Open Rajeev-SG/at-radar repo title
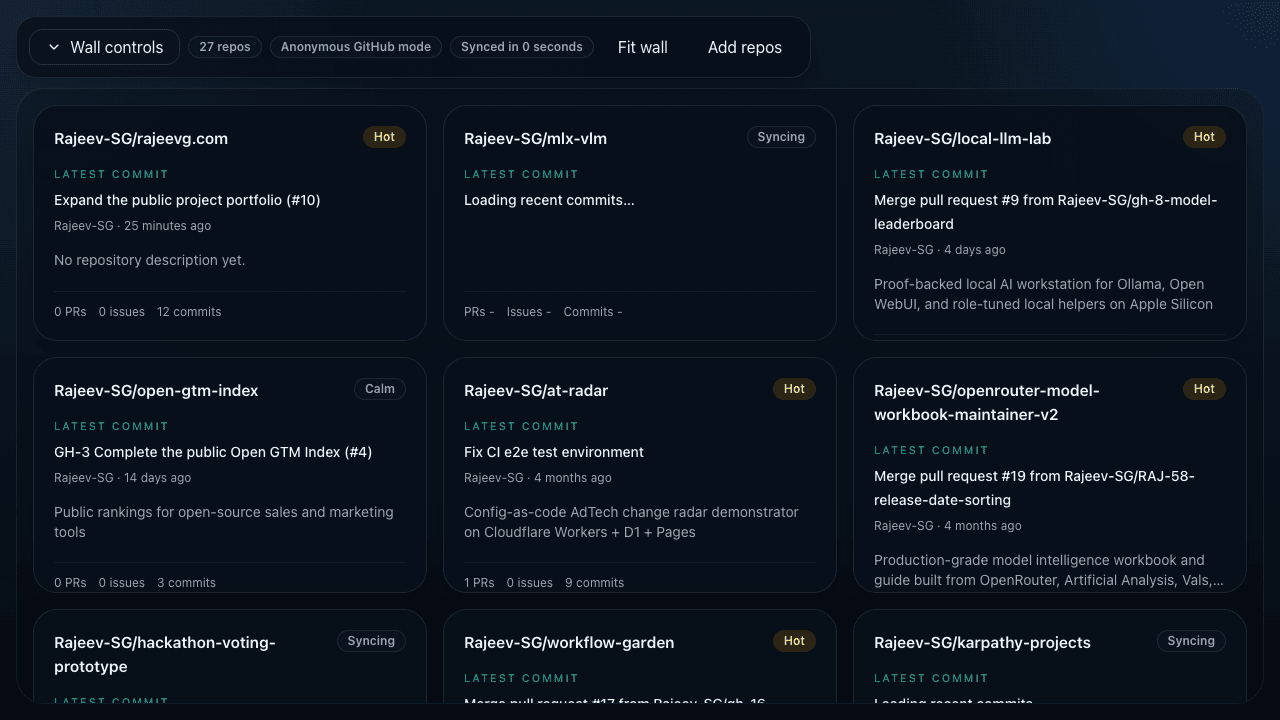The image size is (1280, 720). coord(536,391)
